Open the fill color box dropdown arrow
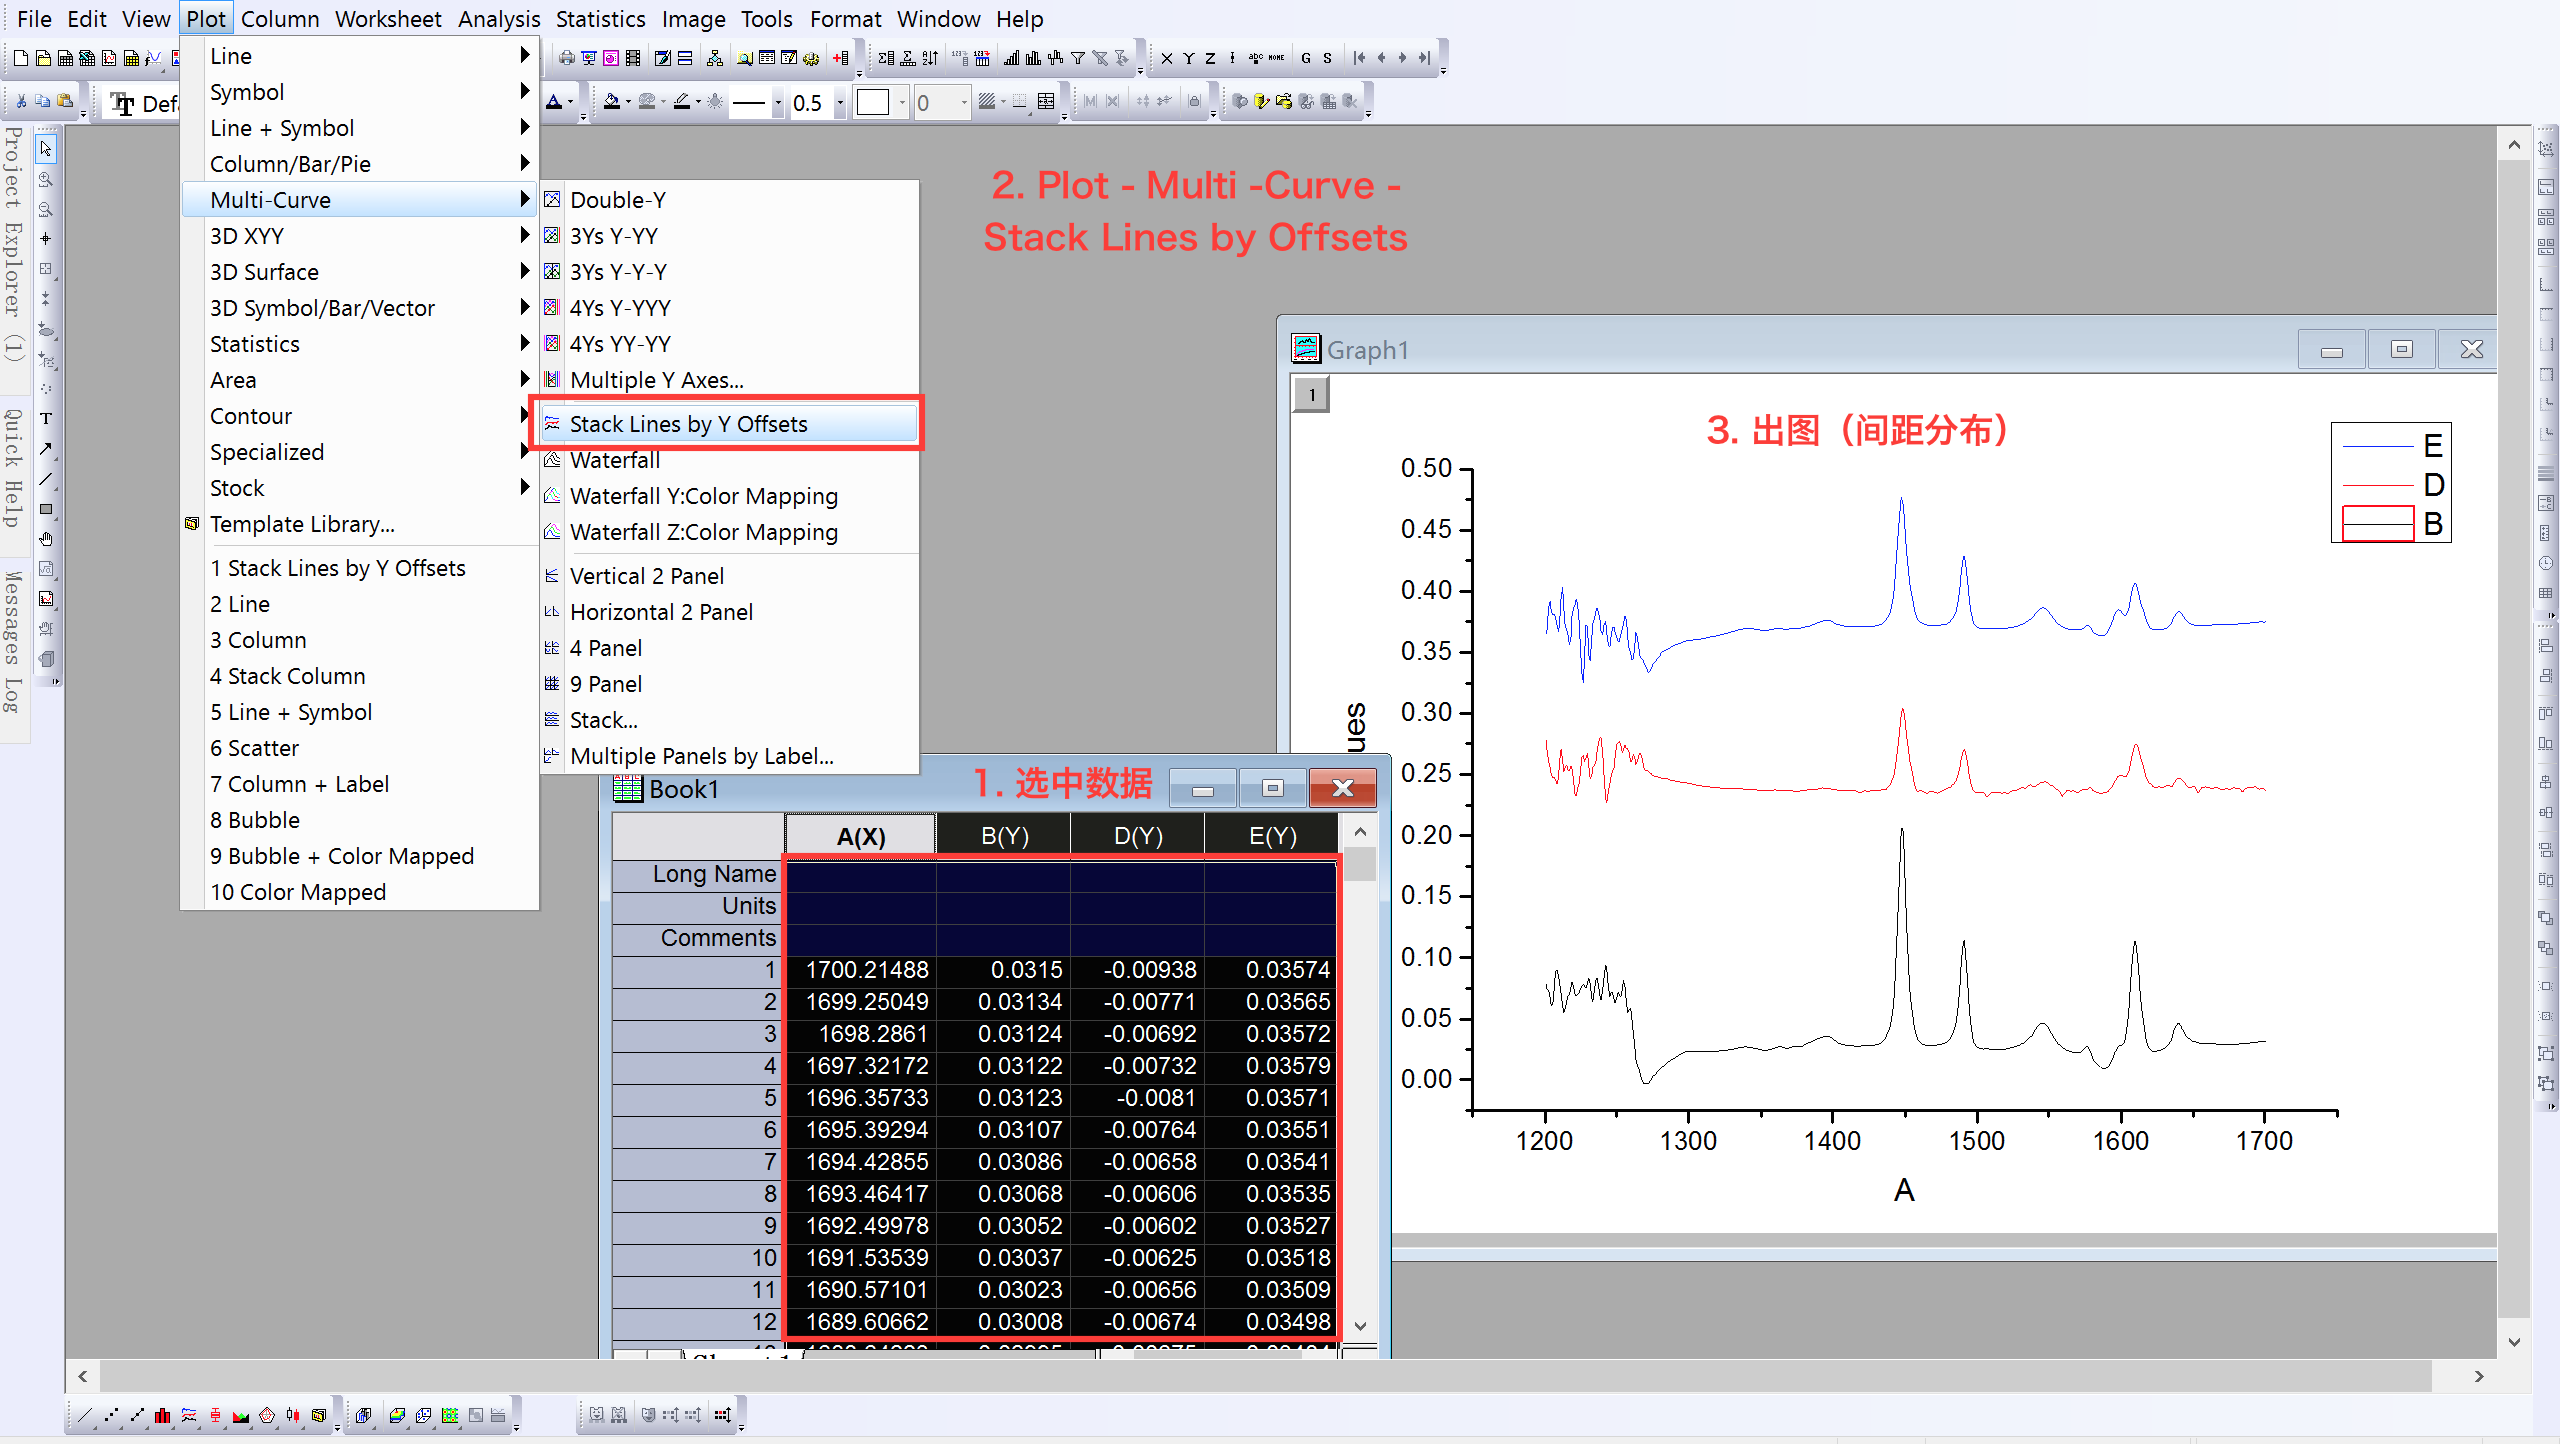The width and height of the screenshot is (2560, 1444). tap(902, 103)
